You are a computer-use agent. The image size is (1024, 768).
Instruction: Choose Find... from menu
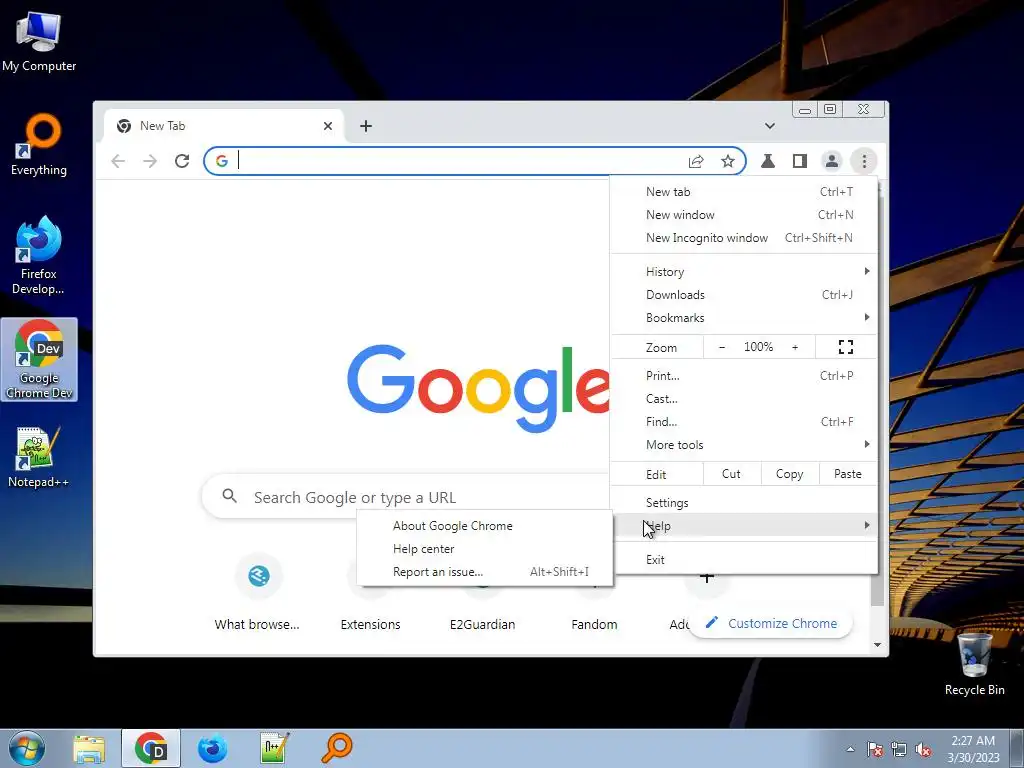[x=744, y=421]
